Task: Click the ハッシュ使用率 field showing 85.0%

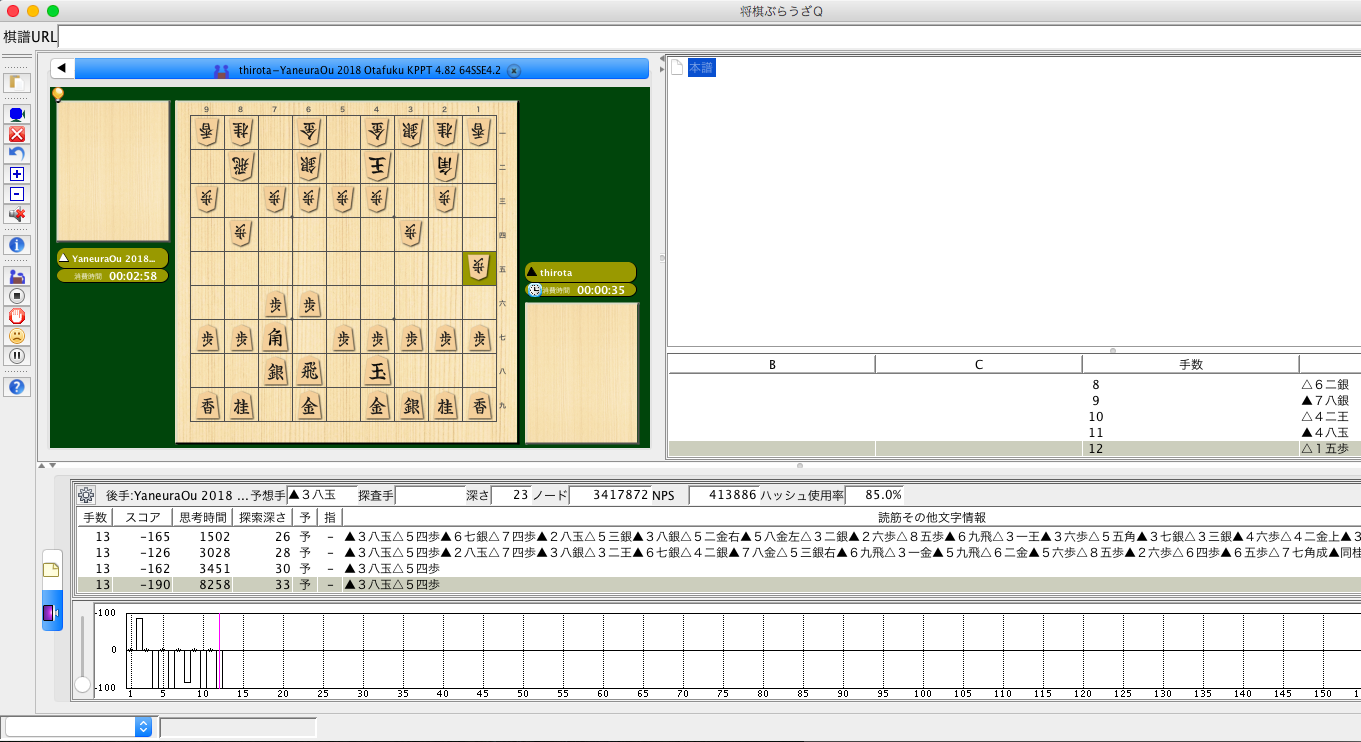Action: click(875, 495)
